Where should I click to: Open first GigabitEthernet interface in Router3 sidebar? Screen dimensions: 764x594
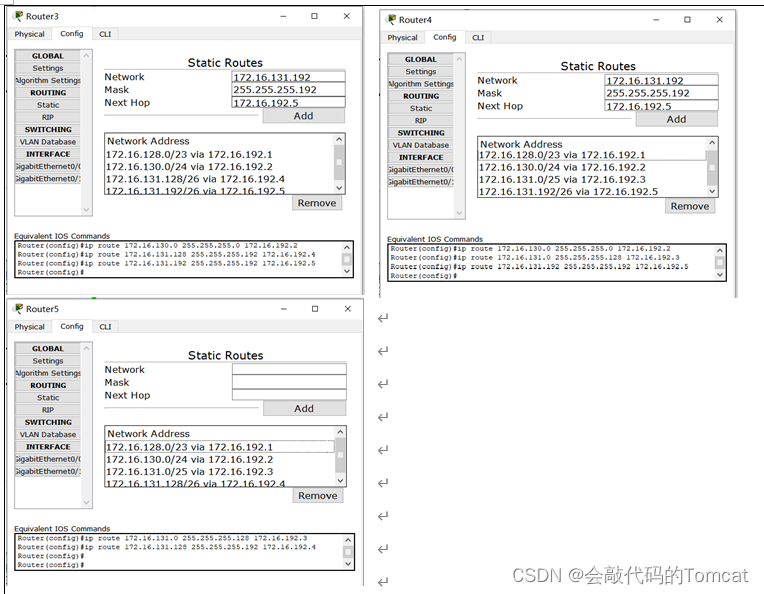pyautogui.click(x=48, y=166)
